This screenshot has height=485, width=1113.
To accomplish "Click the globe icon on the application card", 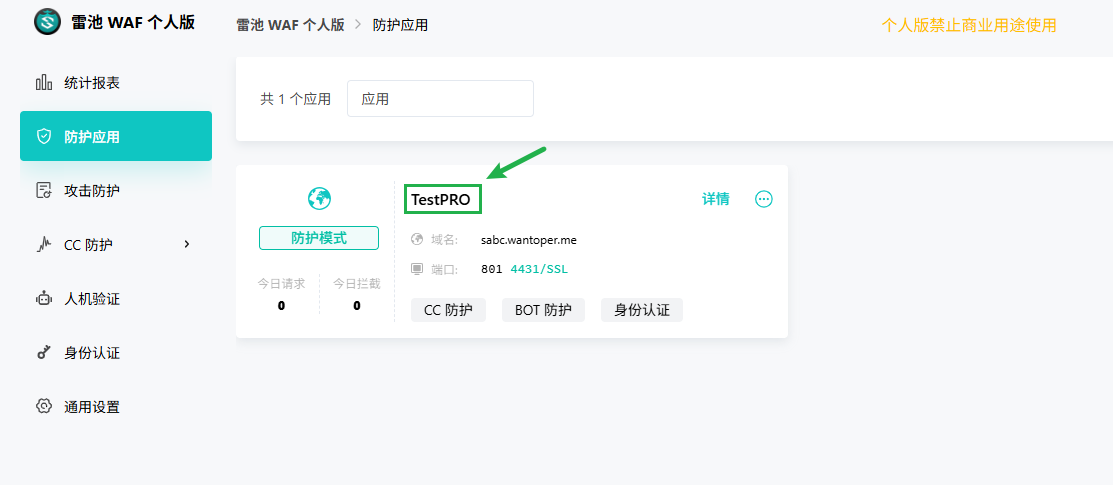I will [x=319, y=198].
